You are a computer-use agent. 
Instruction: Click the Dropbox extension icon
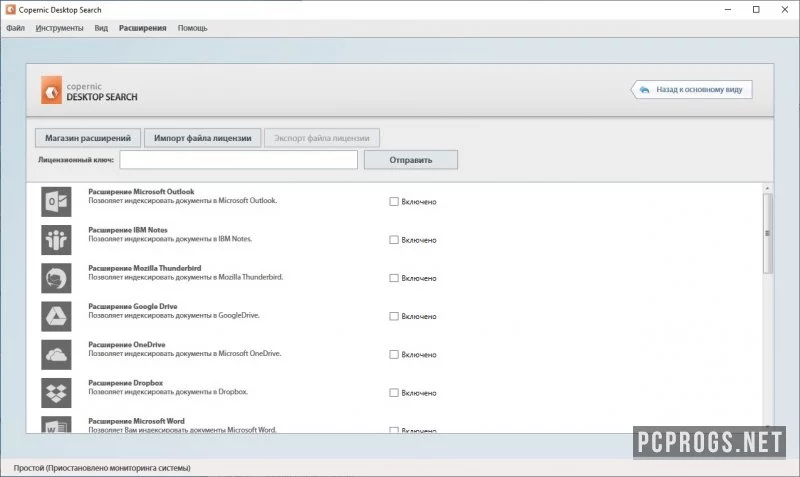tap(56, 393)
